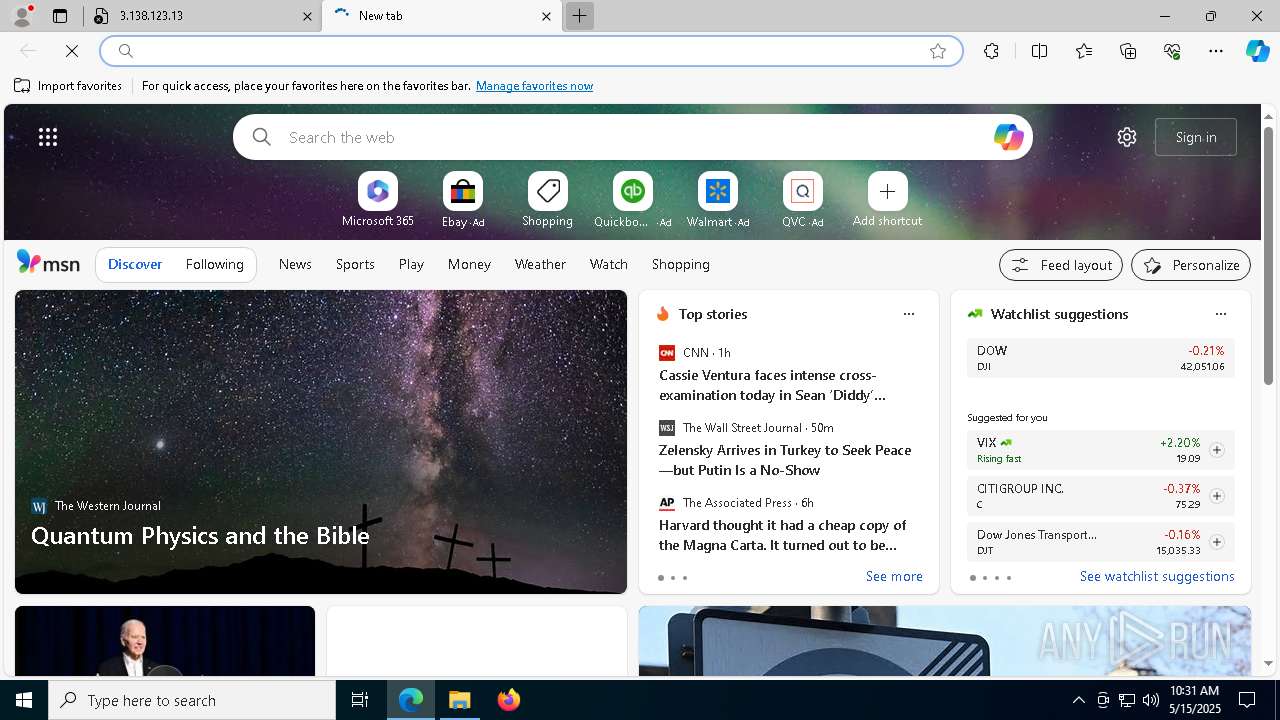Open QuickBooks ad shortcut

tap(632, 200)
